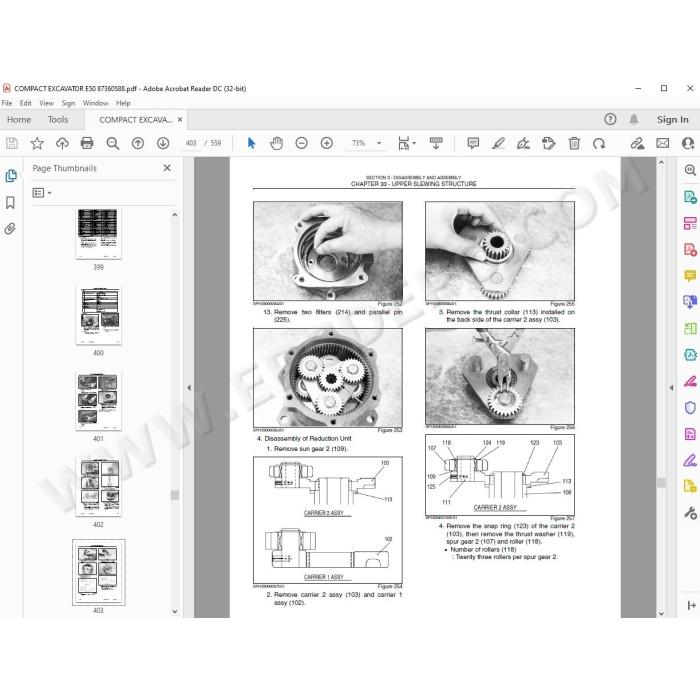Screen dimensions: 700x700
Task: Open More Tools wrench icon in right pane
Action: (690, 513)
